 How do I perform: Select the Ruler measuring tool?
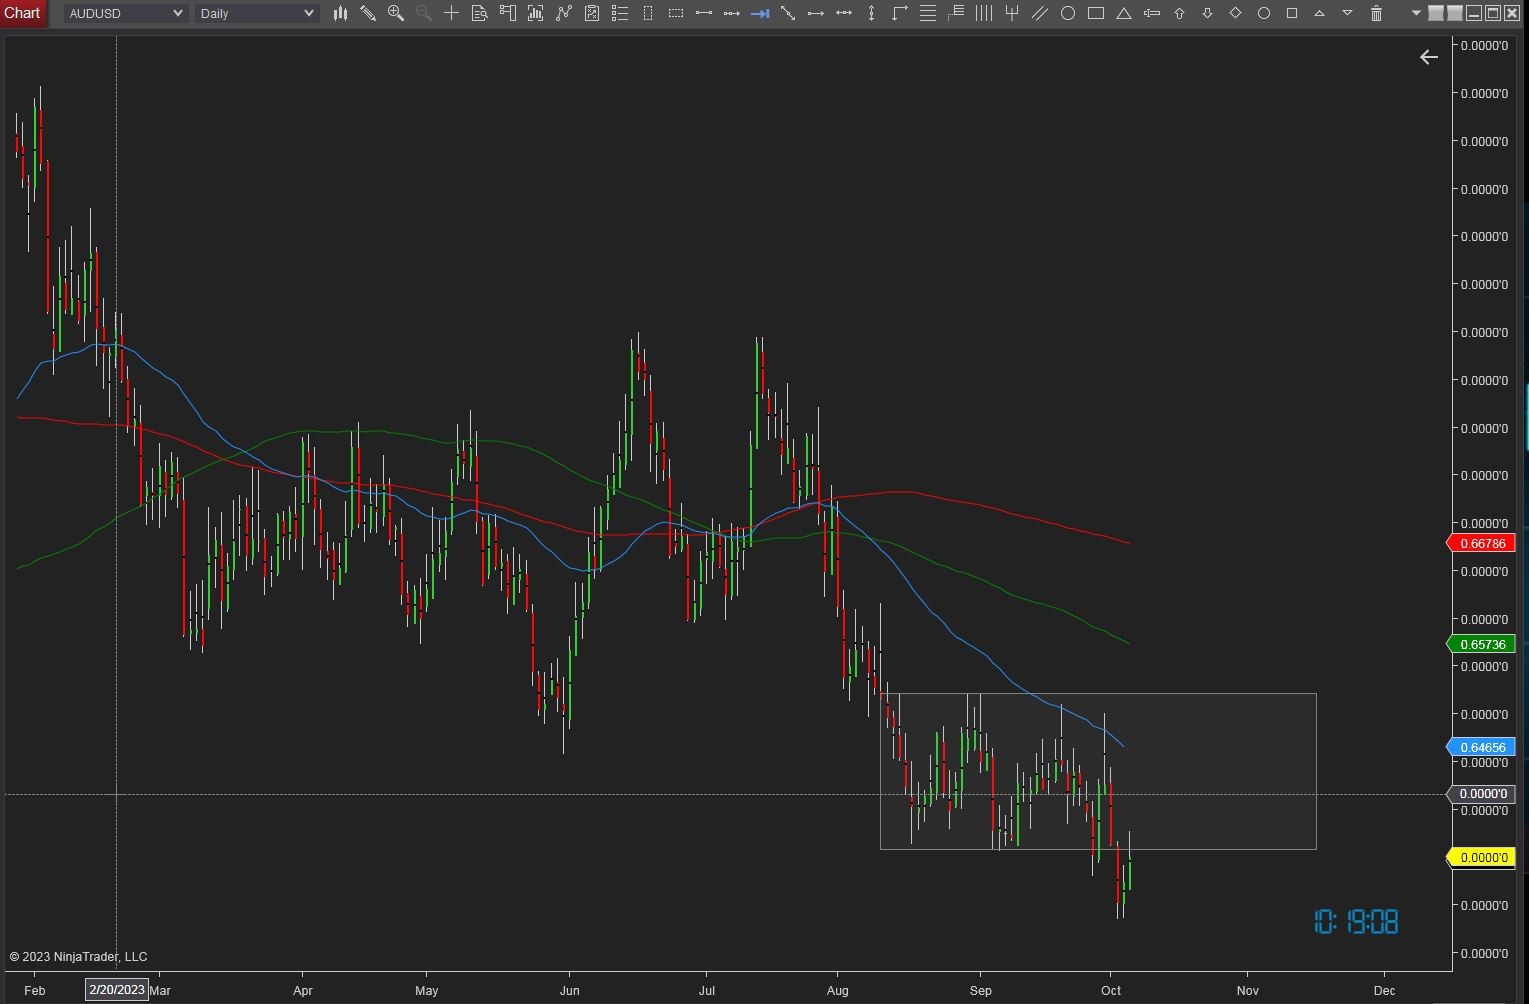pos(1152,13)
